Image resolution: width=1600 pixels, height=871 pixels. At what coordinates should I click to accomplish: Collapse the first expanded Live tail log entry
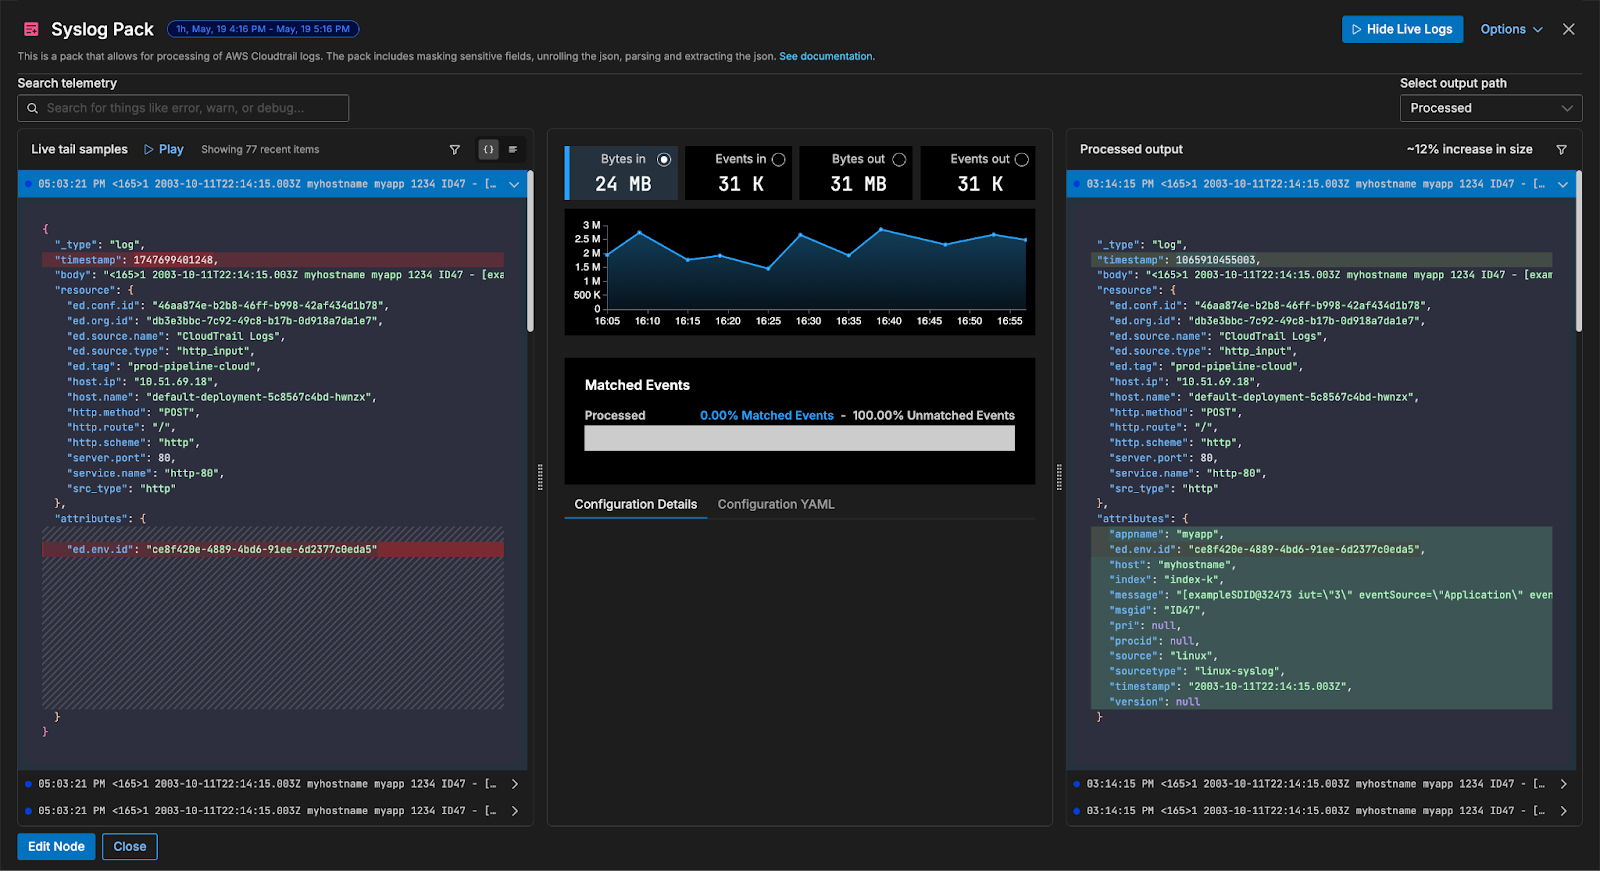[x=514, y=184]
